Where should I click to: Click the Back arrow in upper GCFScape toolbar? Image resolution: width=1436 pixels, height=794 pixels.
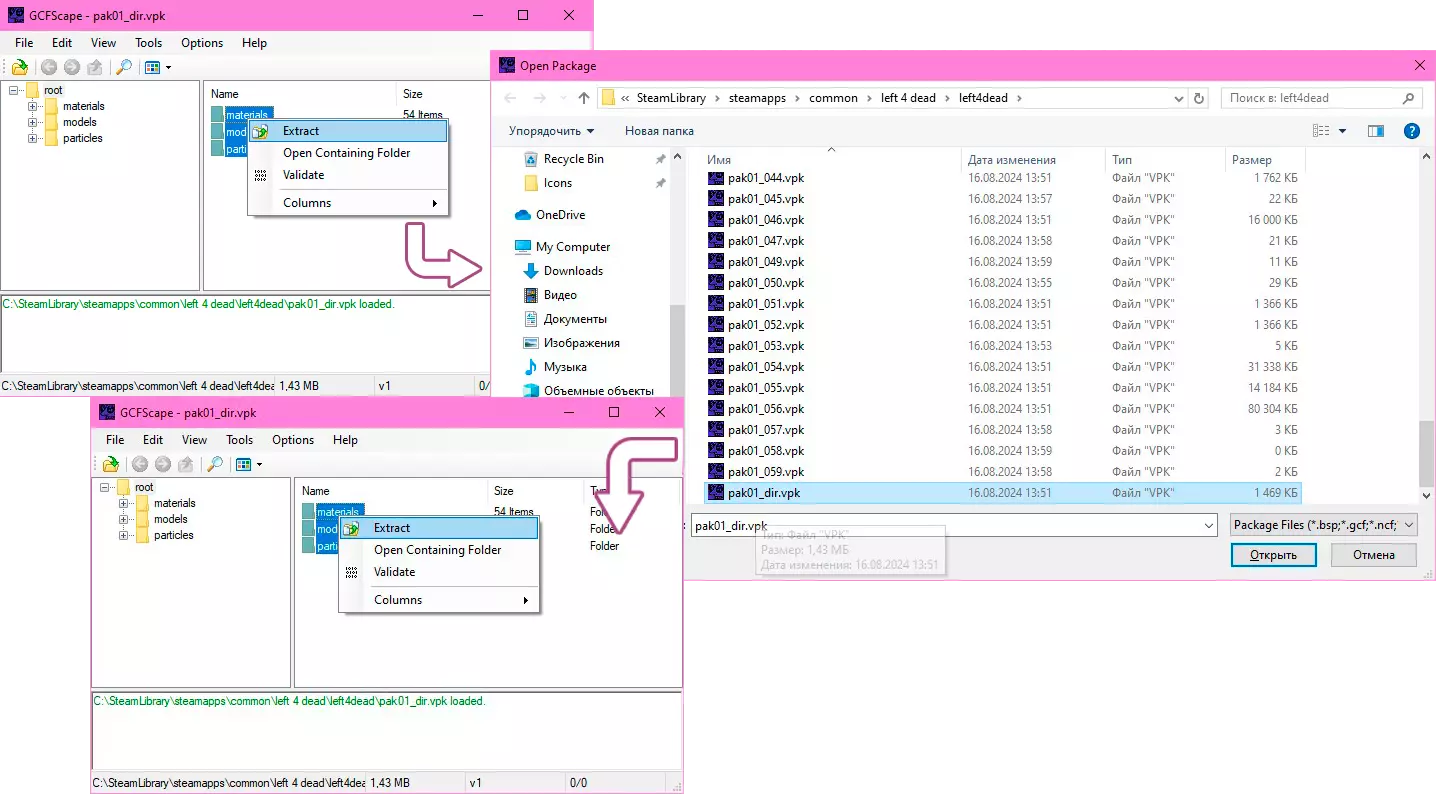(49, 67)
